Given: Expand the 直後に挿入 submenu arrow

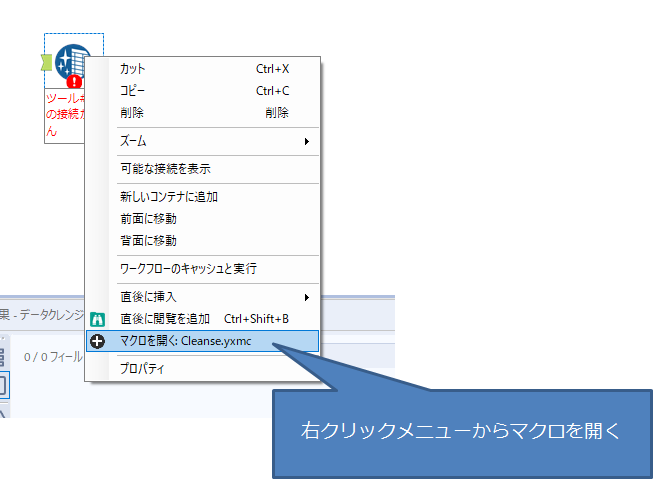Looking at the screenshot, I should [x=306, y=297].
